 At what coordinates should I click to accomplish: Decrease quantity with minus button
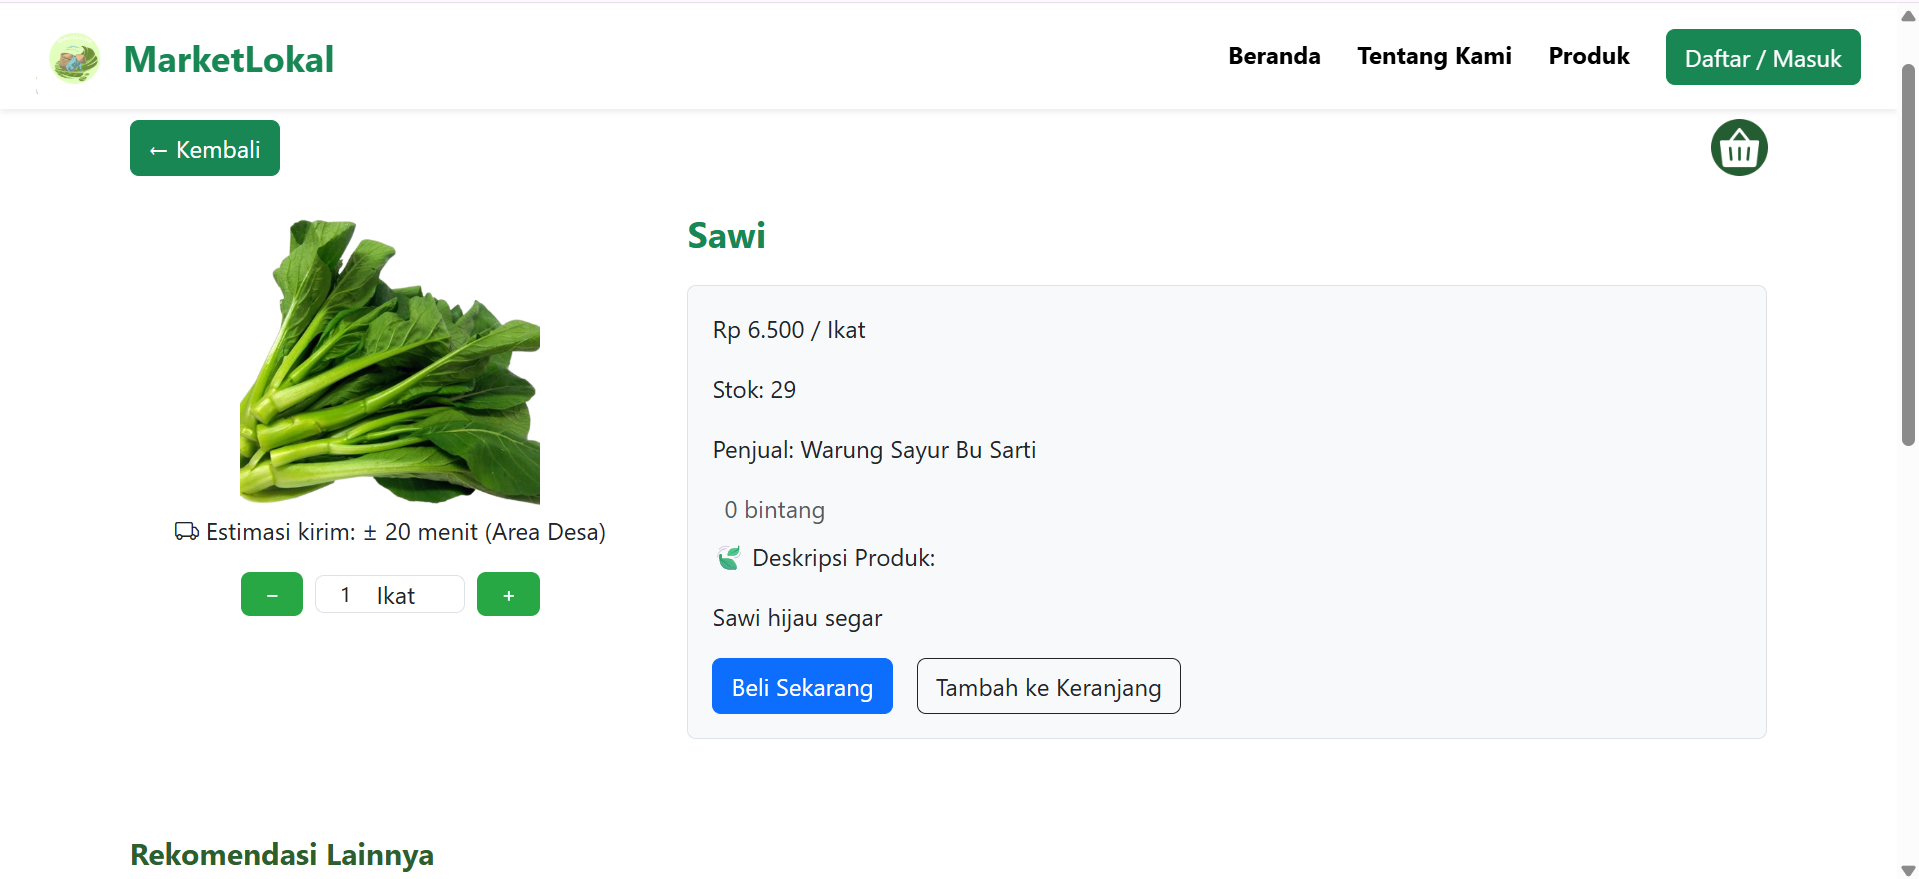point(272,594)
